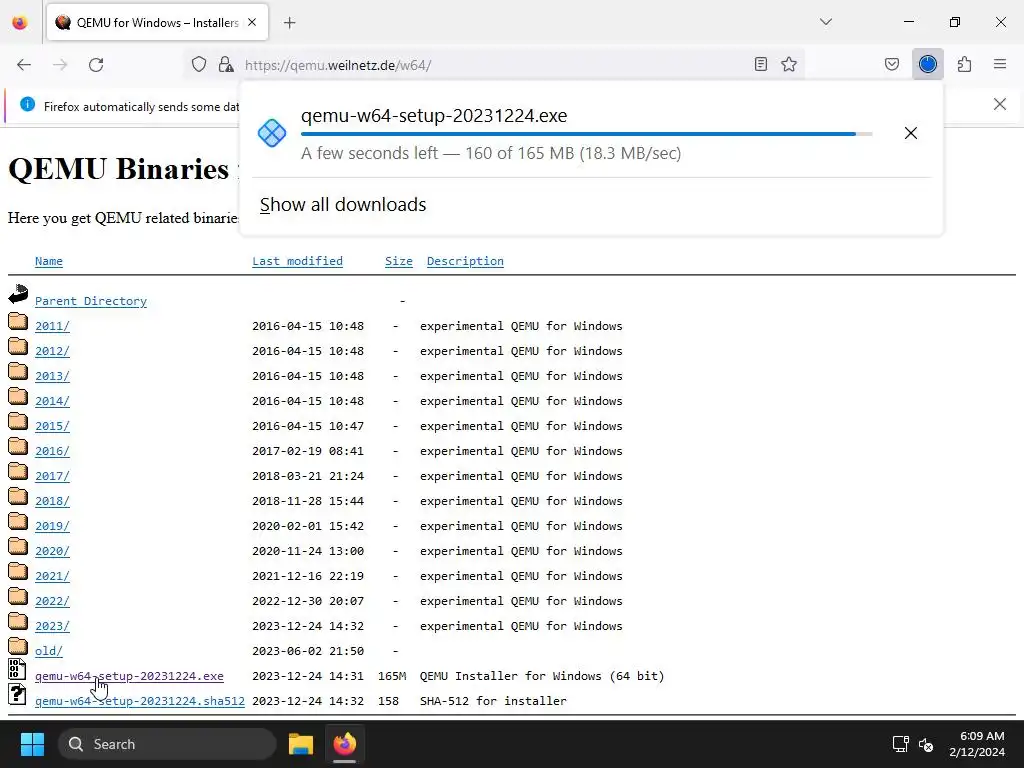Sort listing by Last modified

[297, 261]
